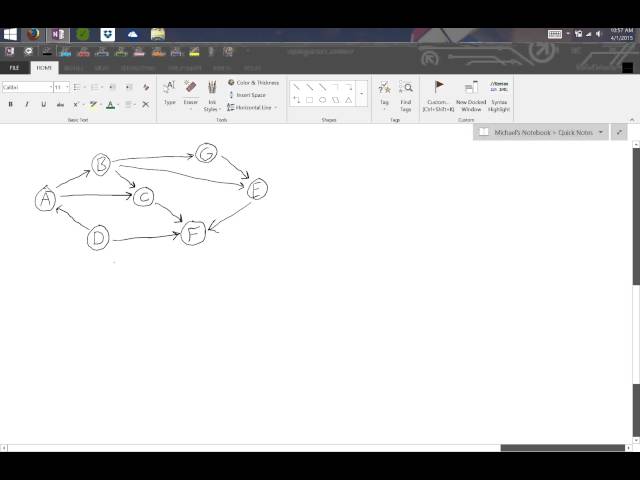Screen dimensions: 640x480
Task: Pick the pink pen in quick toolbar
Action: click(139, 51)
